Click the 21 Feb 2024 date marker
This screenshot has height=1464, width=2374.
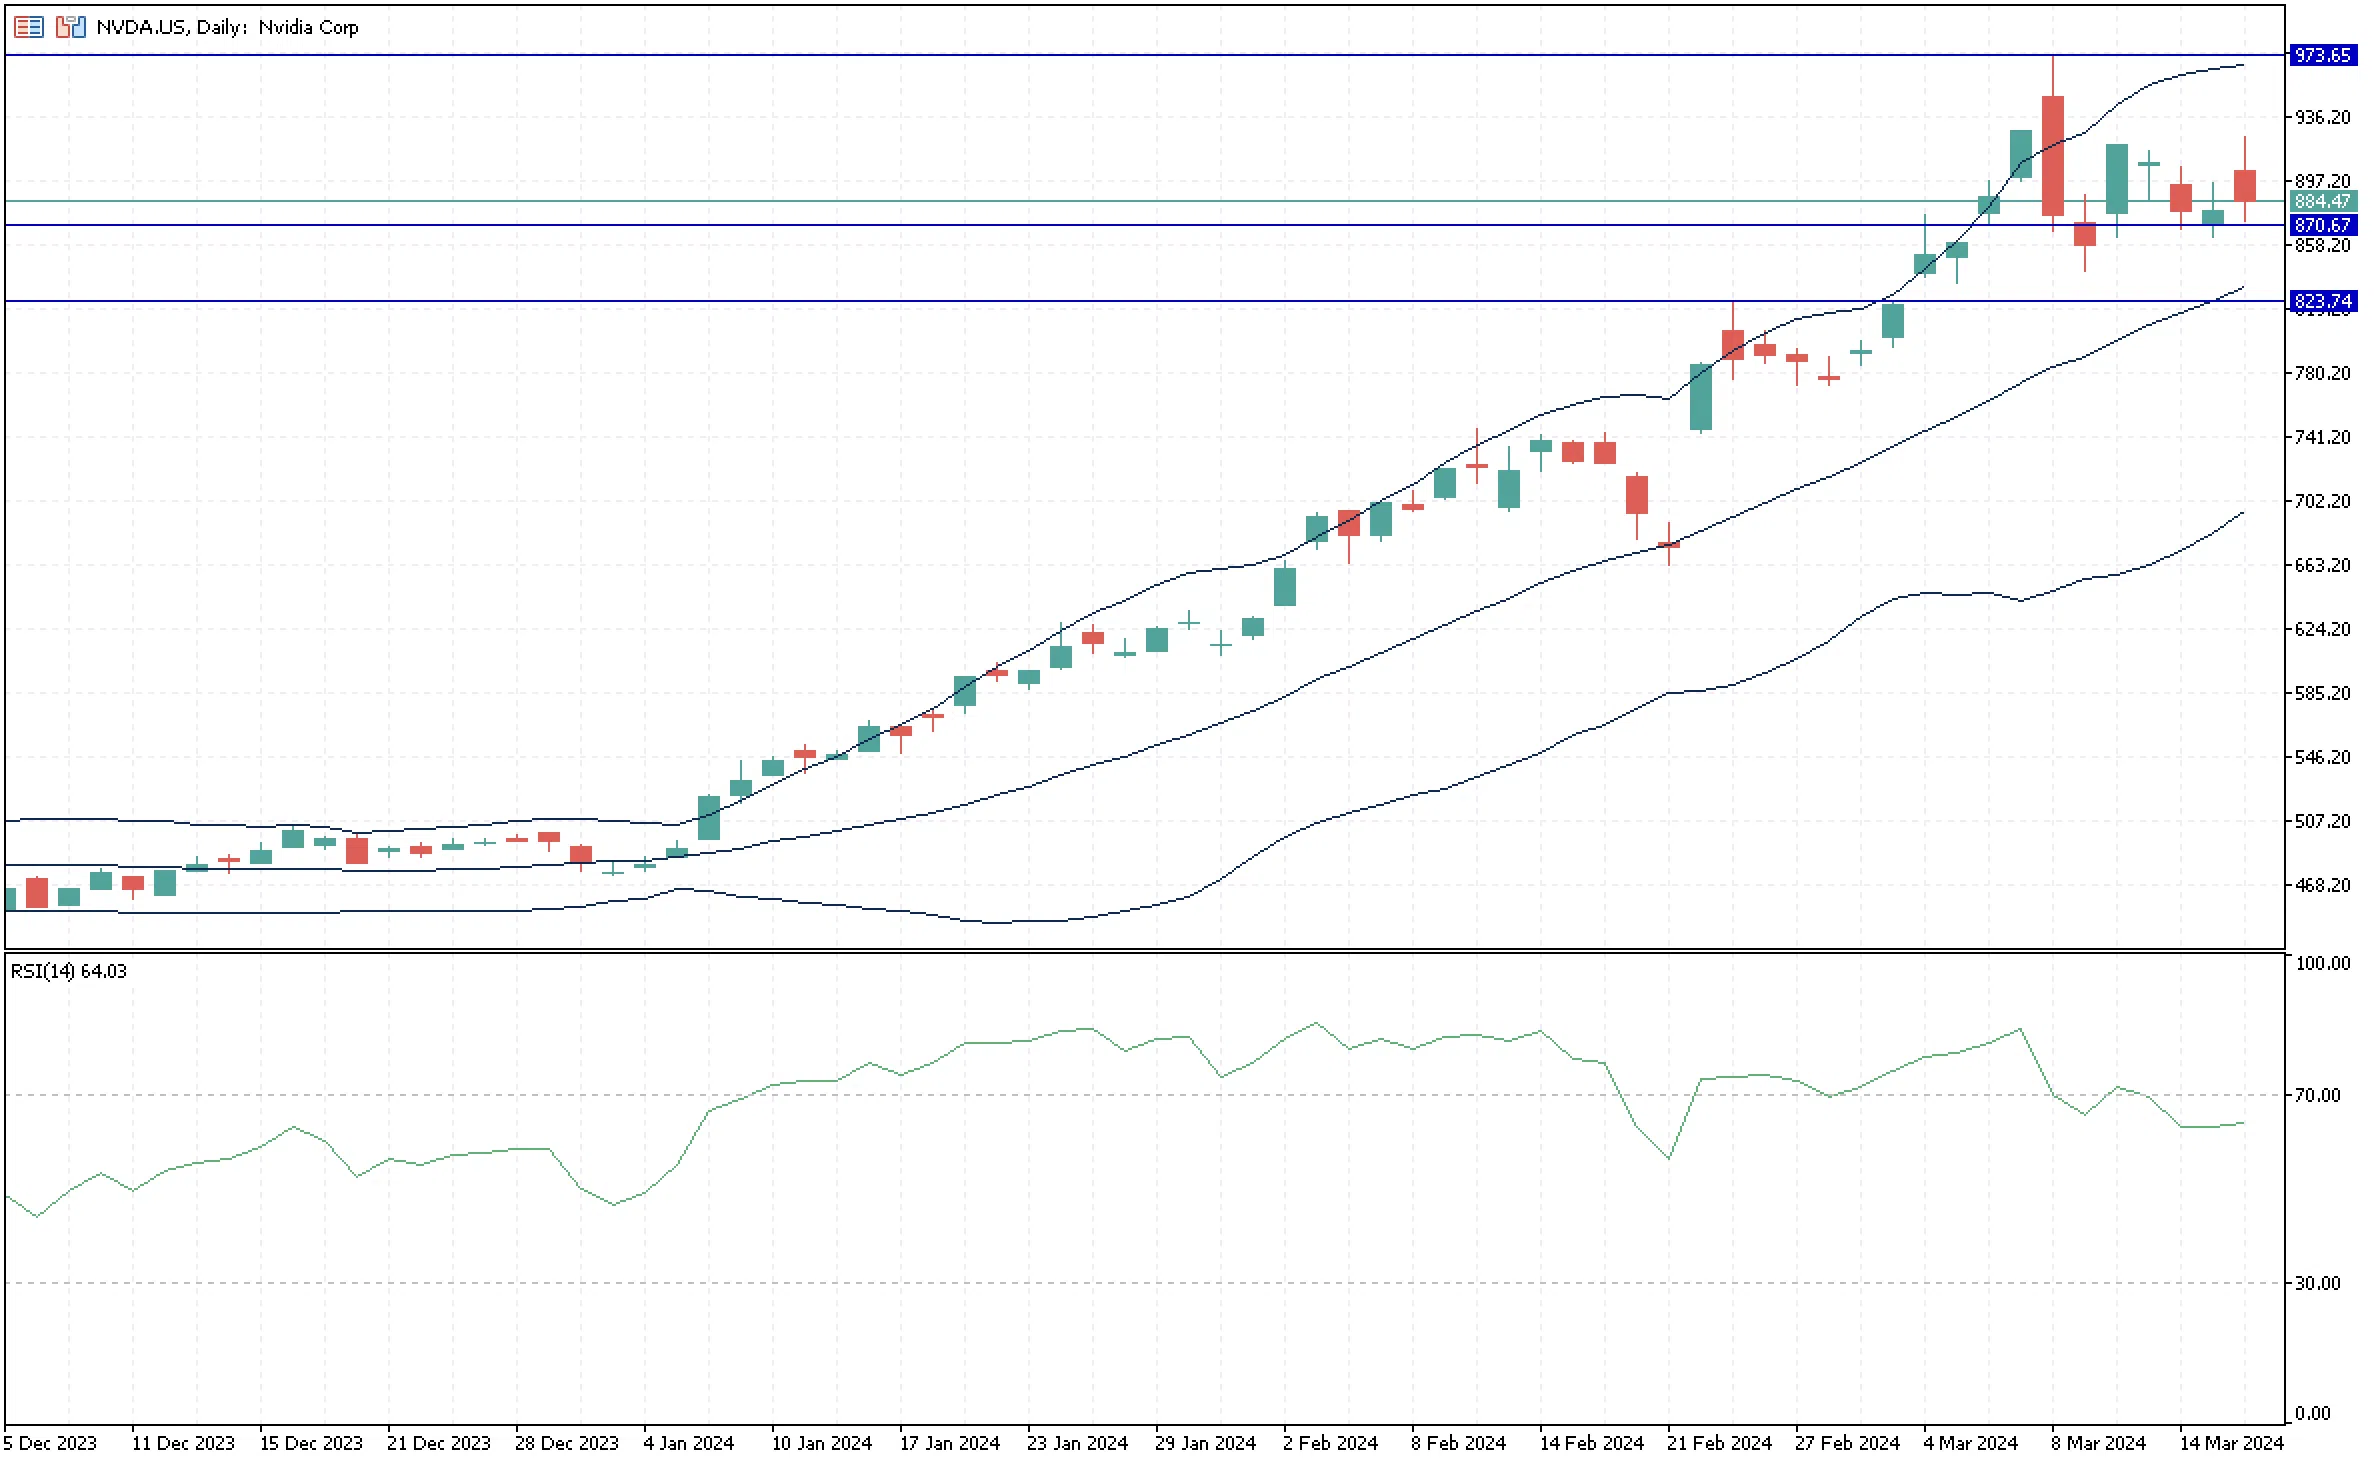pyautogui.click(x=1718, y=1444)
